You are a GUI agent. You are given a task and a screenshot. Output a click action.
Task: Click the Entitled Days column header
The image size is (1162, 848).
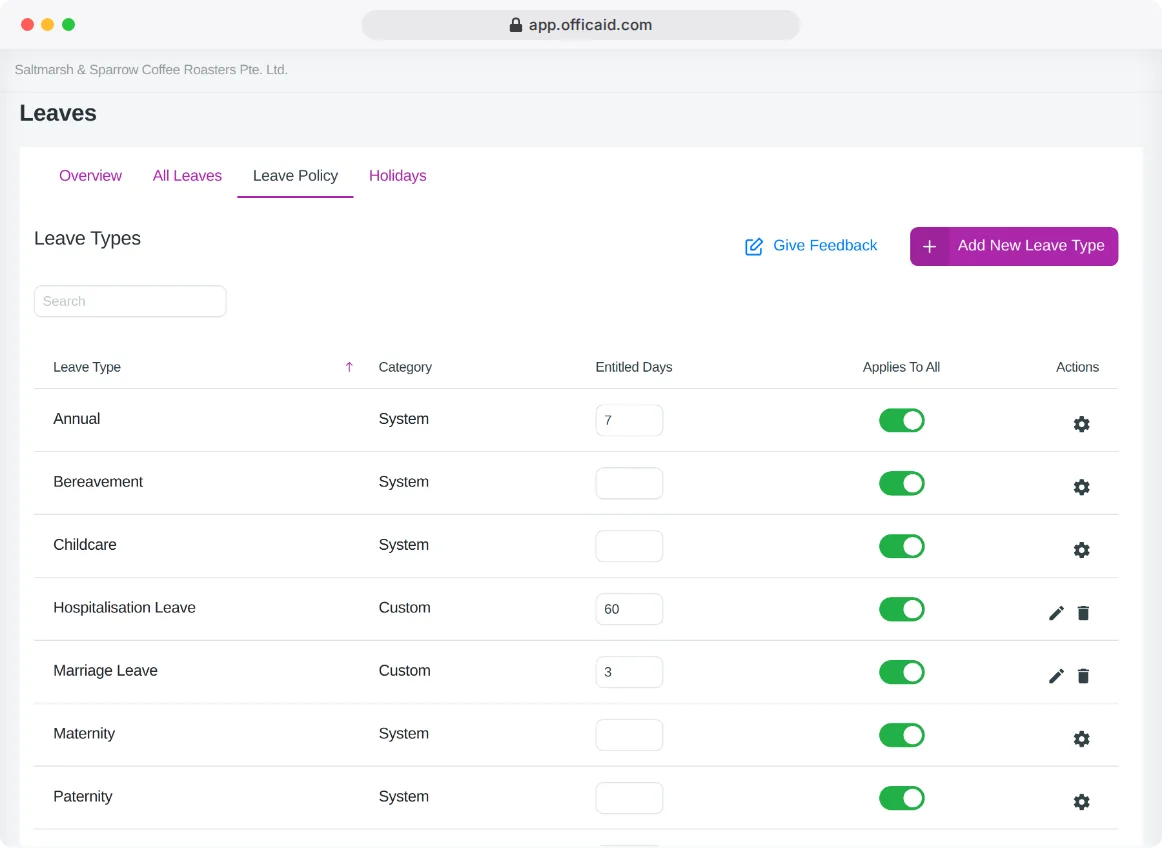point(634,367)
